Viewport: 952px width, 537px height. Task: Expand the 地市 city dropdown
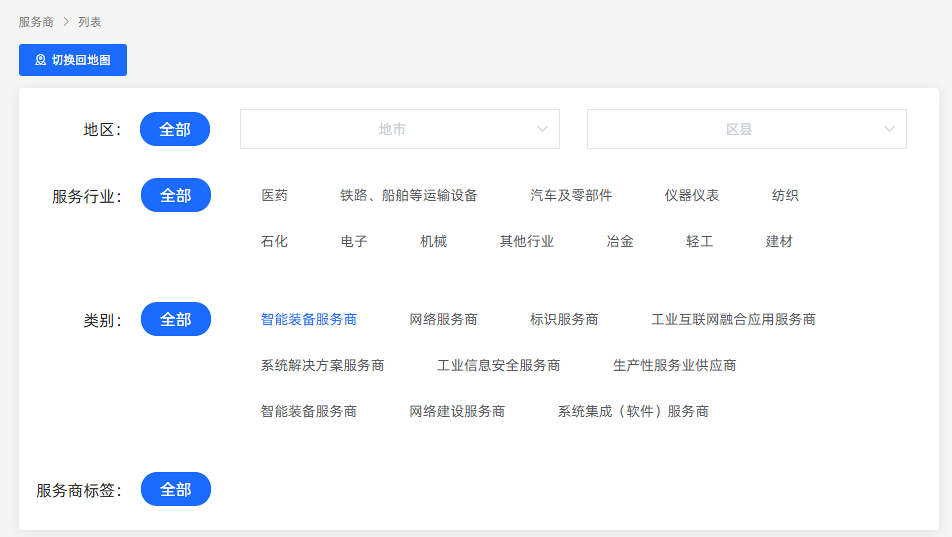[x=399, y=129]
